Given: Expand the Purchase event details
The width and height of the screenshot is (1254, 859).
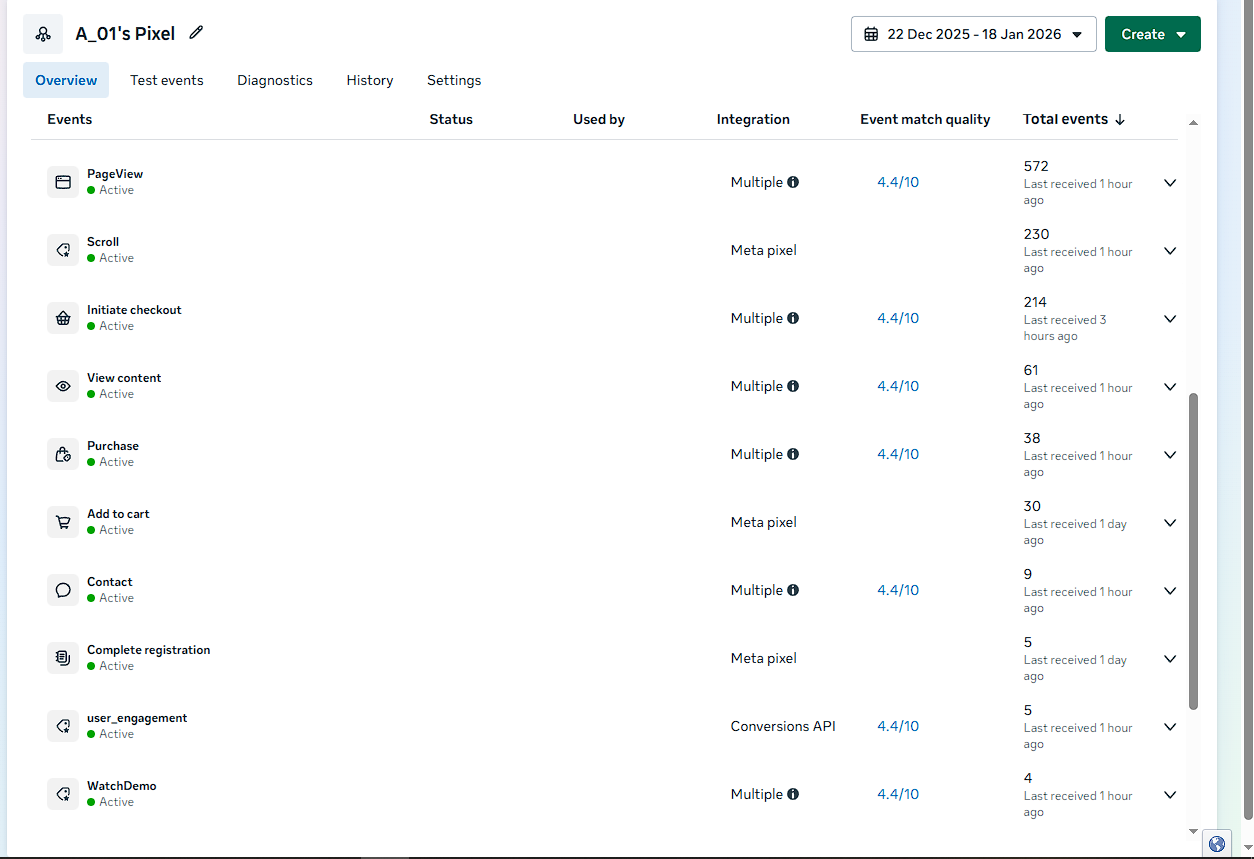Looking at the screenshot, I should [x=1170, y=455].
